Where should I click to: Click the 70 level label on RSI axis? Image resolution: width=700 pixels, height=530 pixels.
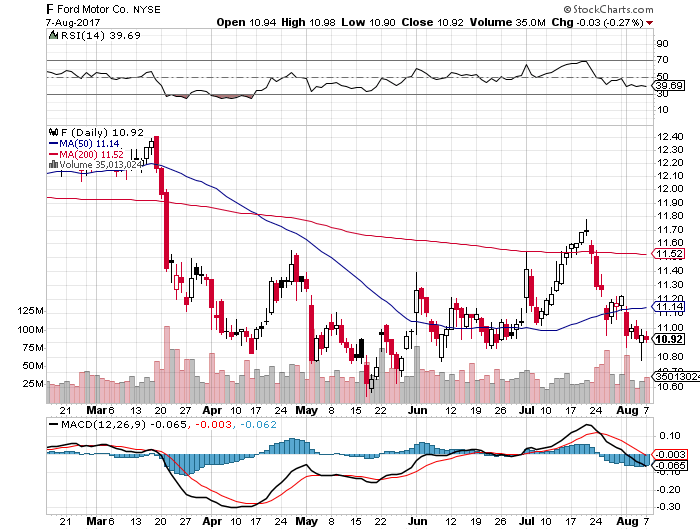pos(662,60)
